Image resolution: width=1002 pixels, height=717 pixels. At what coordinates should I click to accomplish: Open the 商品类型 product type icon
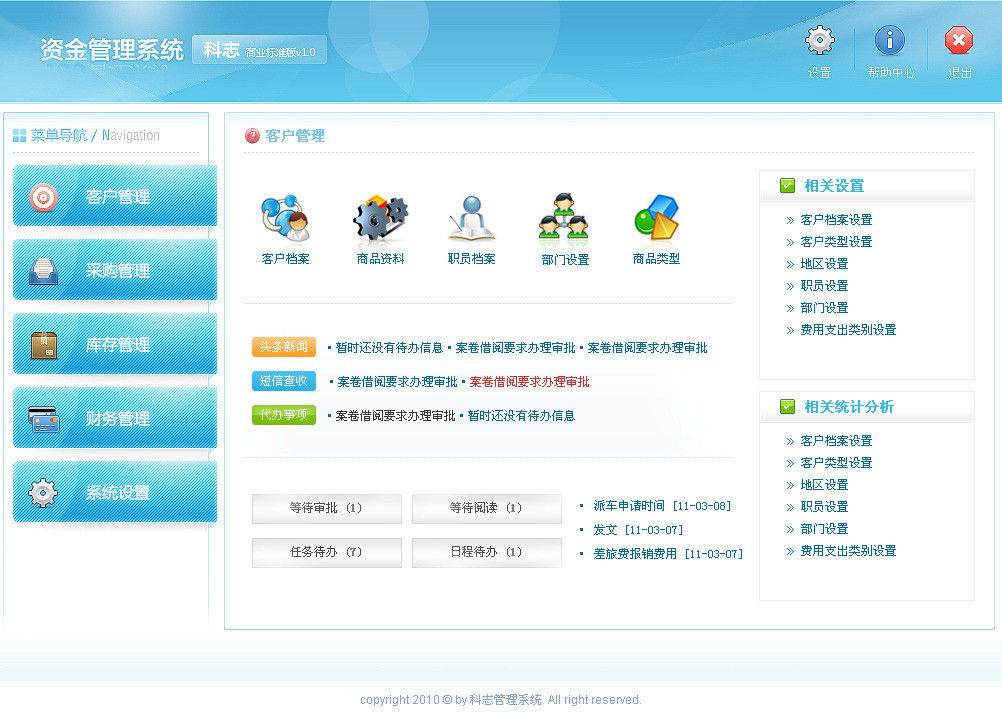(x=656, y=219)
